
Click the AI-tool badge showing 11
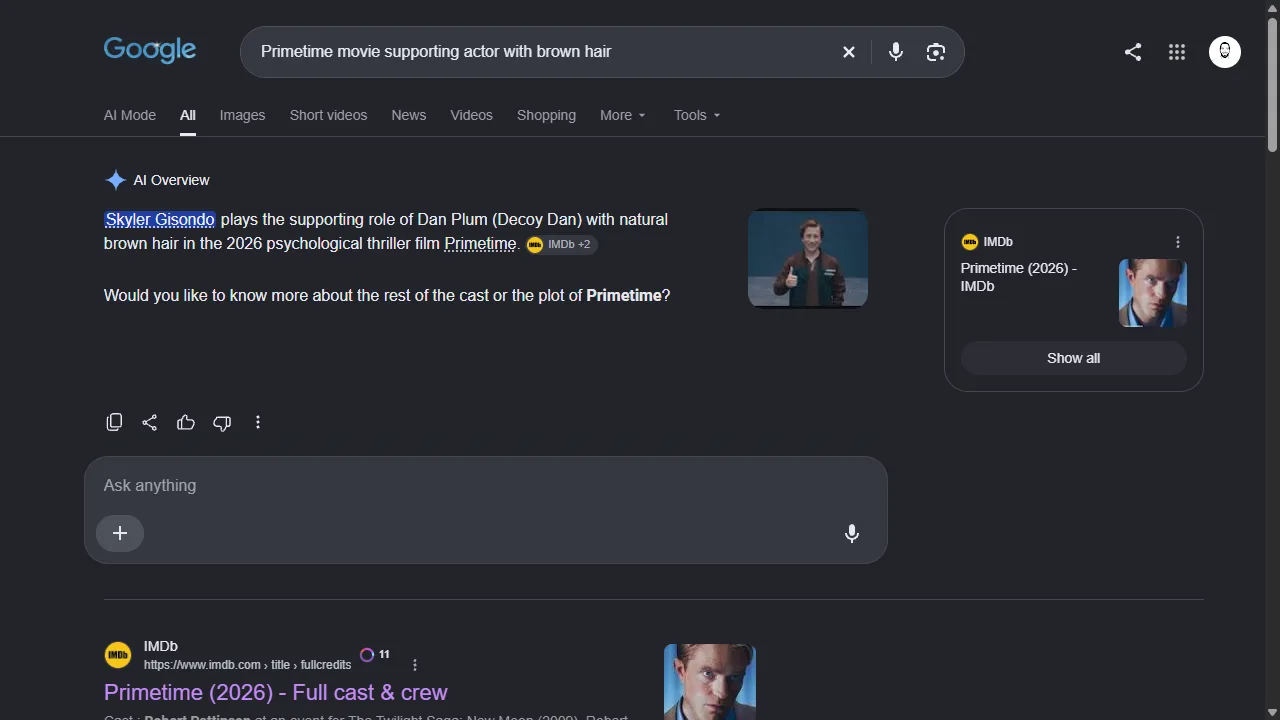click(x=375, y=655)
